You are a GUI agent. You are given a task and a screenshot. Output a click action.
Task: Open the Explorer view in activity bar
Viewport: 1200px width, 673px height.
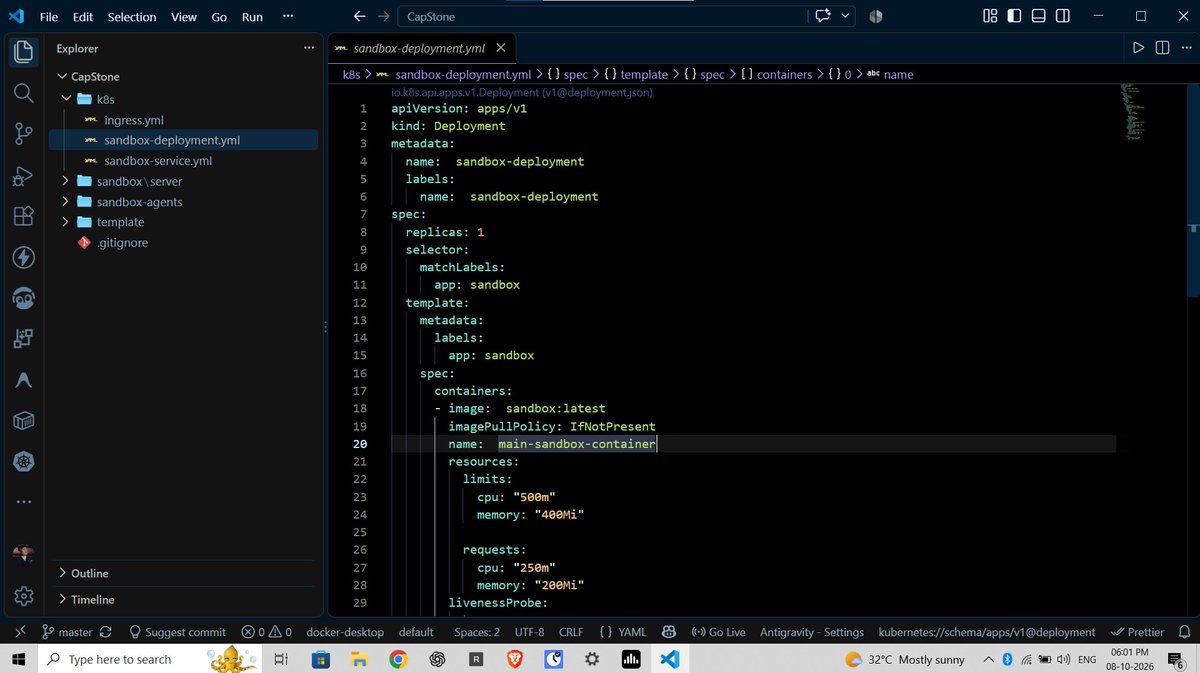pos(24,51)
